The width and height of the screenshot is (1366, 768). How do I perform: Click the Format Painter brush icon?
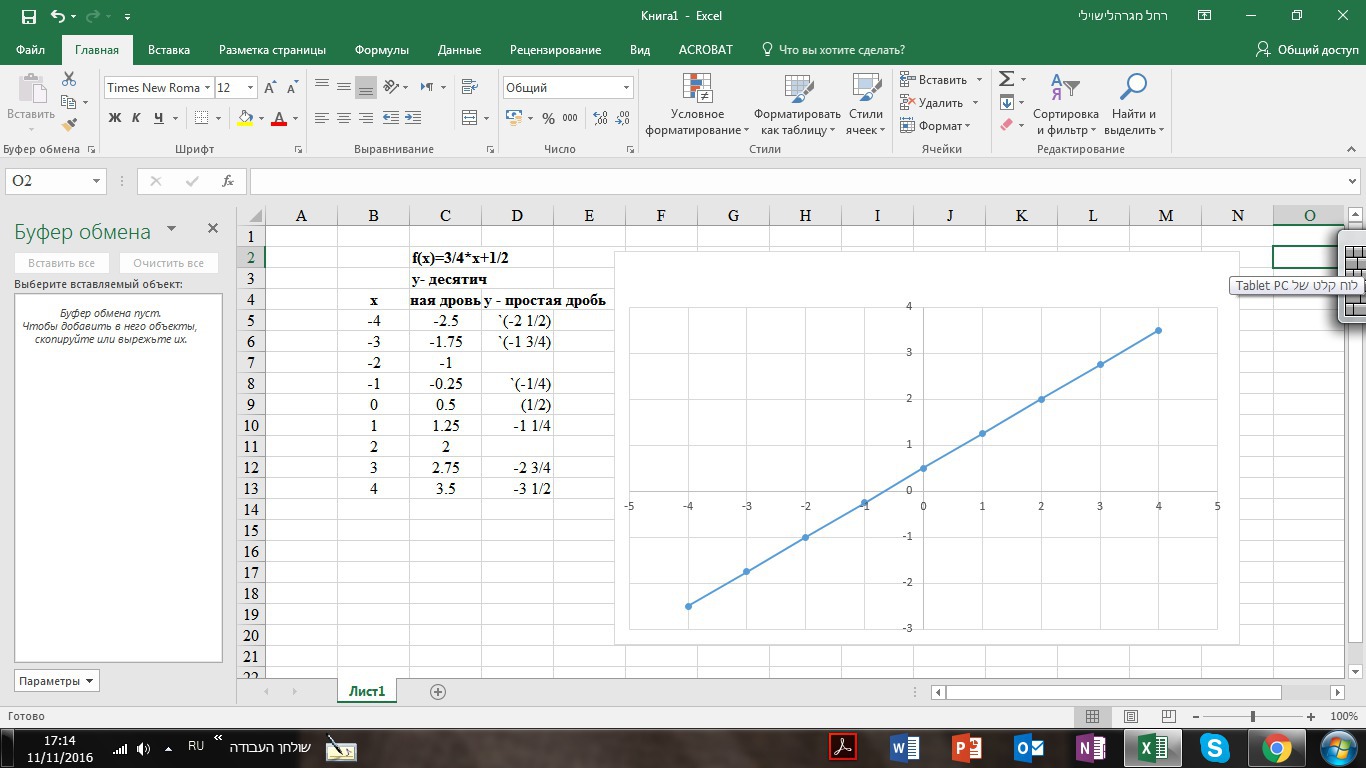point(69,125)
